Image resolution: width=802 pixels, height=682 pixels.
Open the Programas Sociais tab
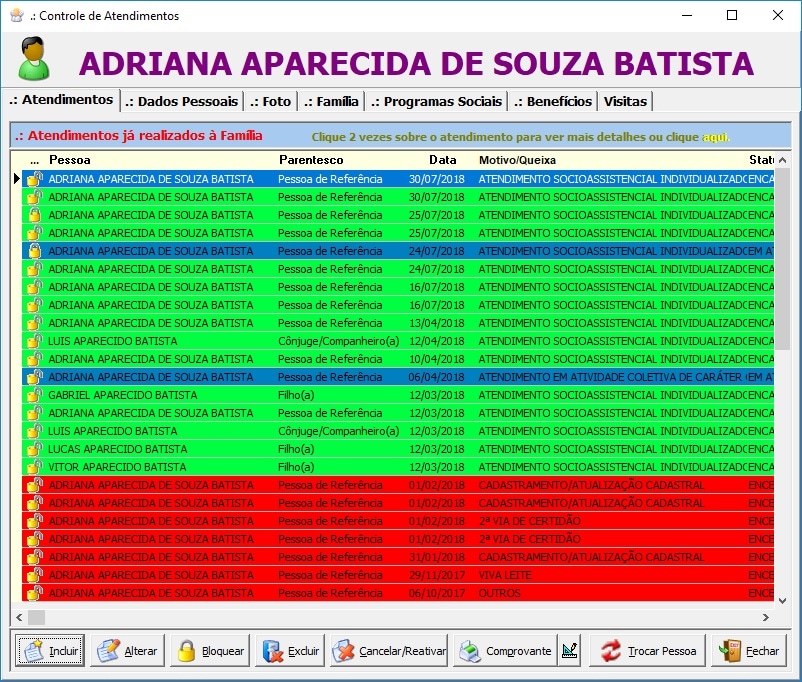pos(436,101)
